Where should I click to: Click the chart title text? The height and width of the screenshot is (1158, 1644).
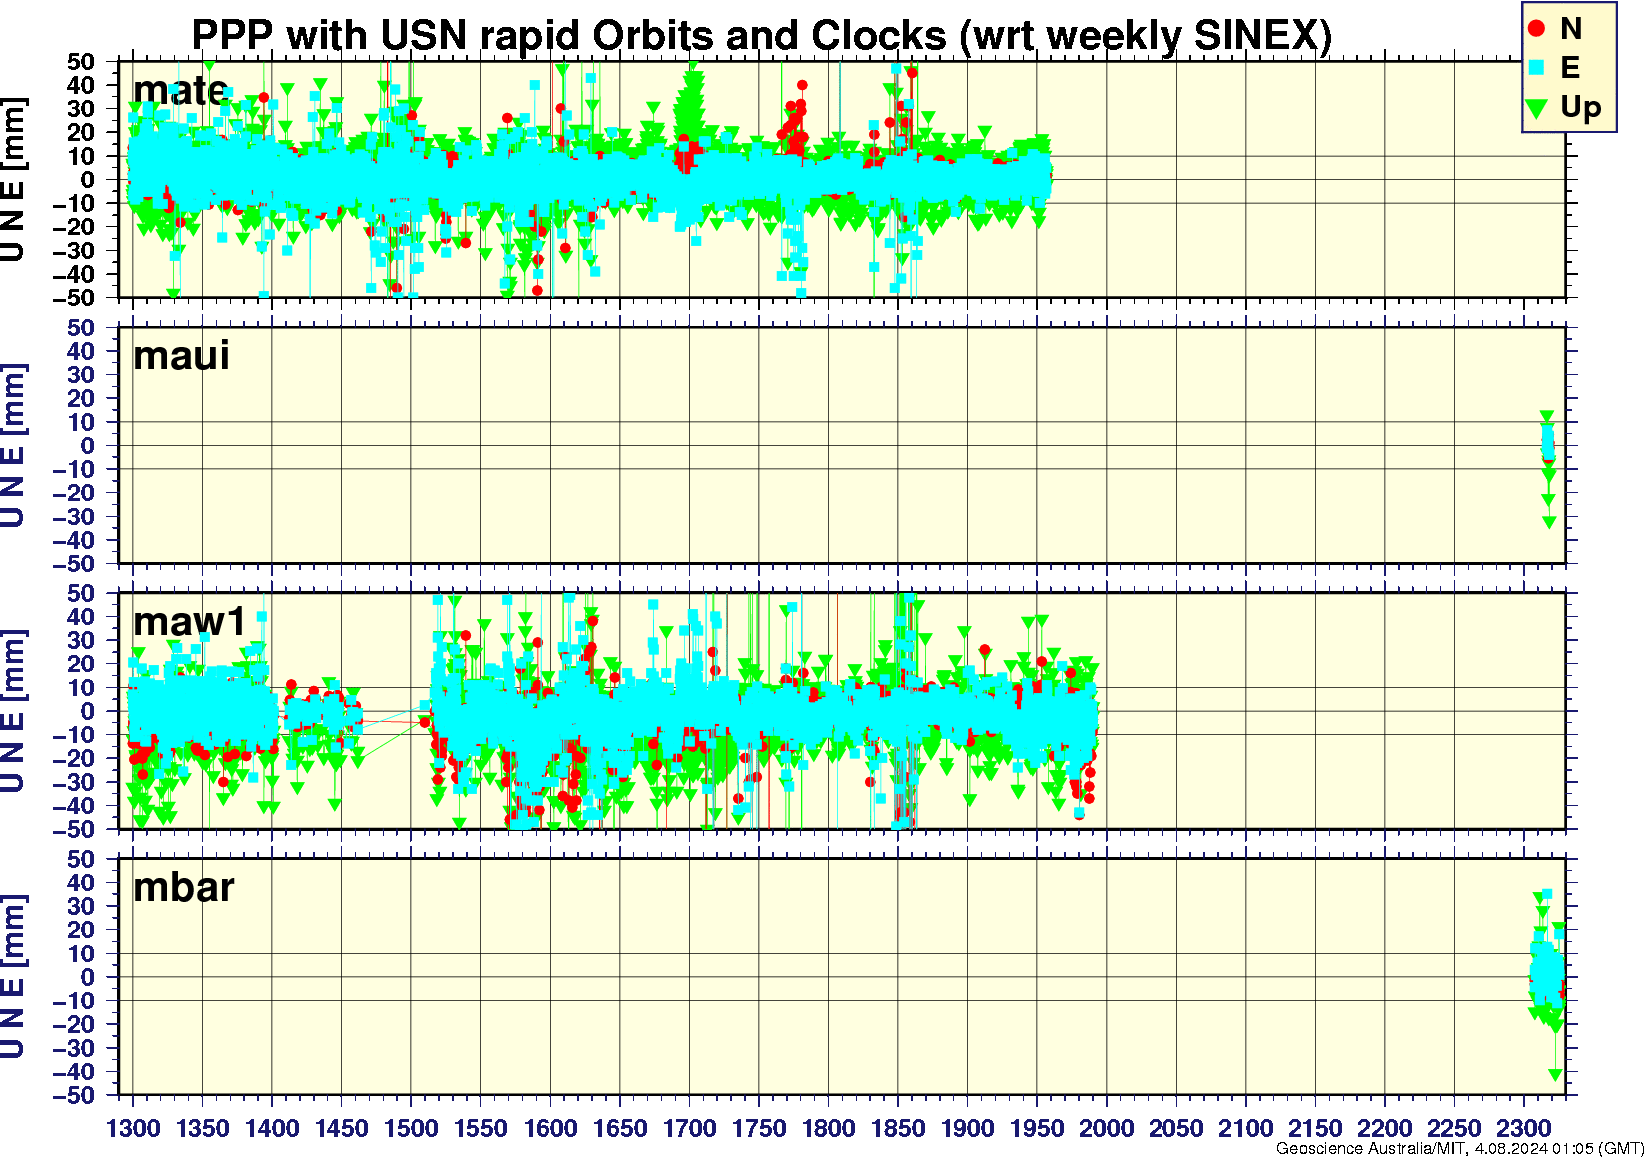click(x=761, y=35)
